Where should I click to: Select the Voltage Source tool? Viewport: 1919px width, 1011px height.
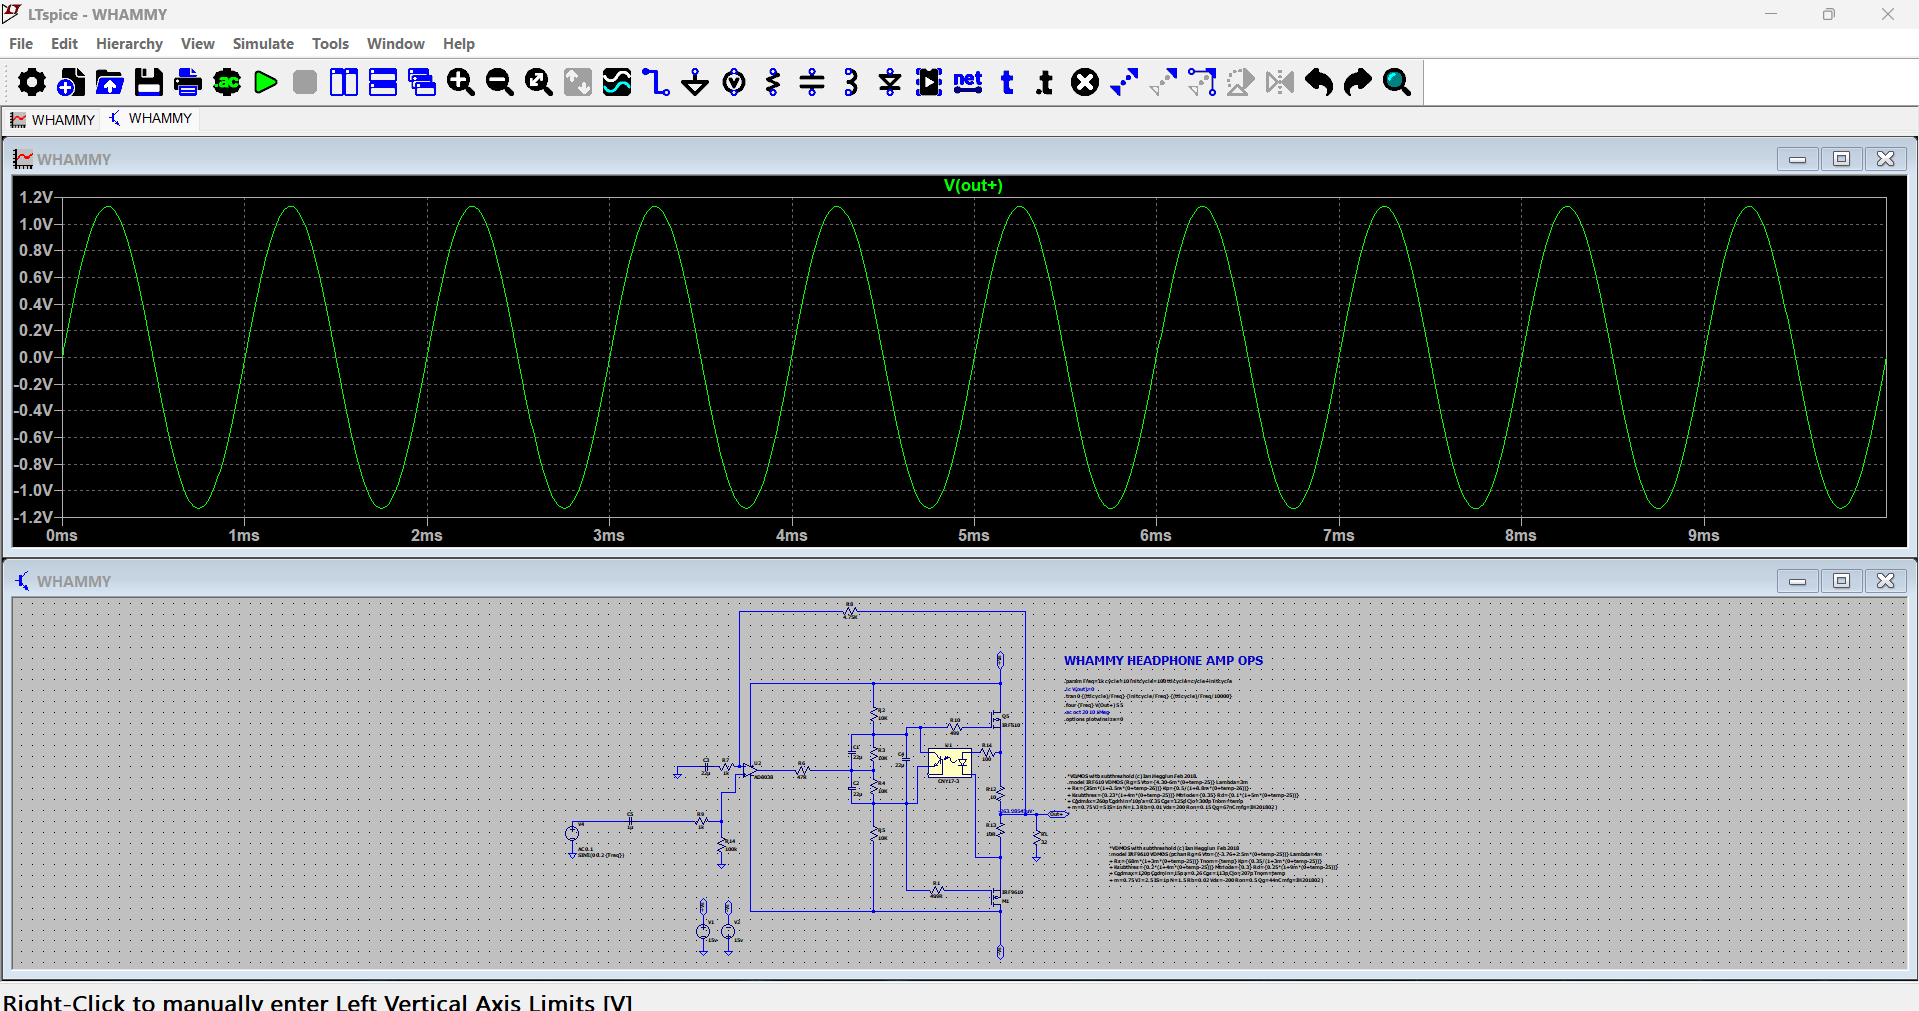coord(734,82)
